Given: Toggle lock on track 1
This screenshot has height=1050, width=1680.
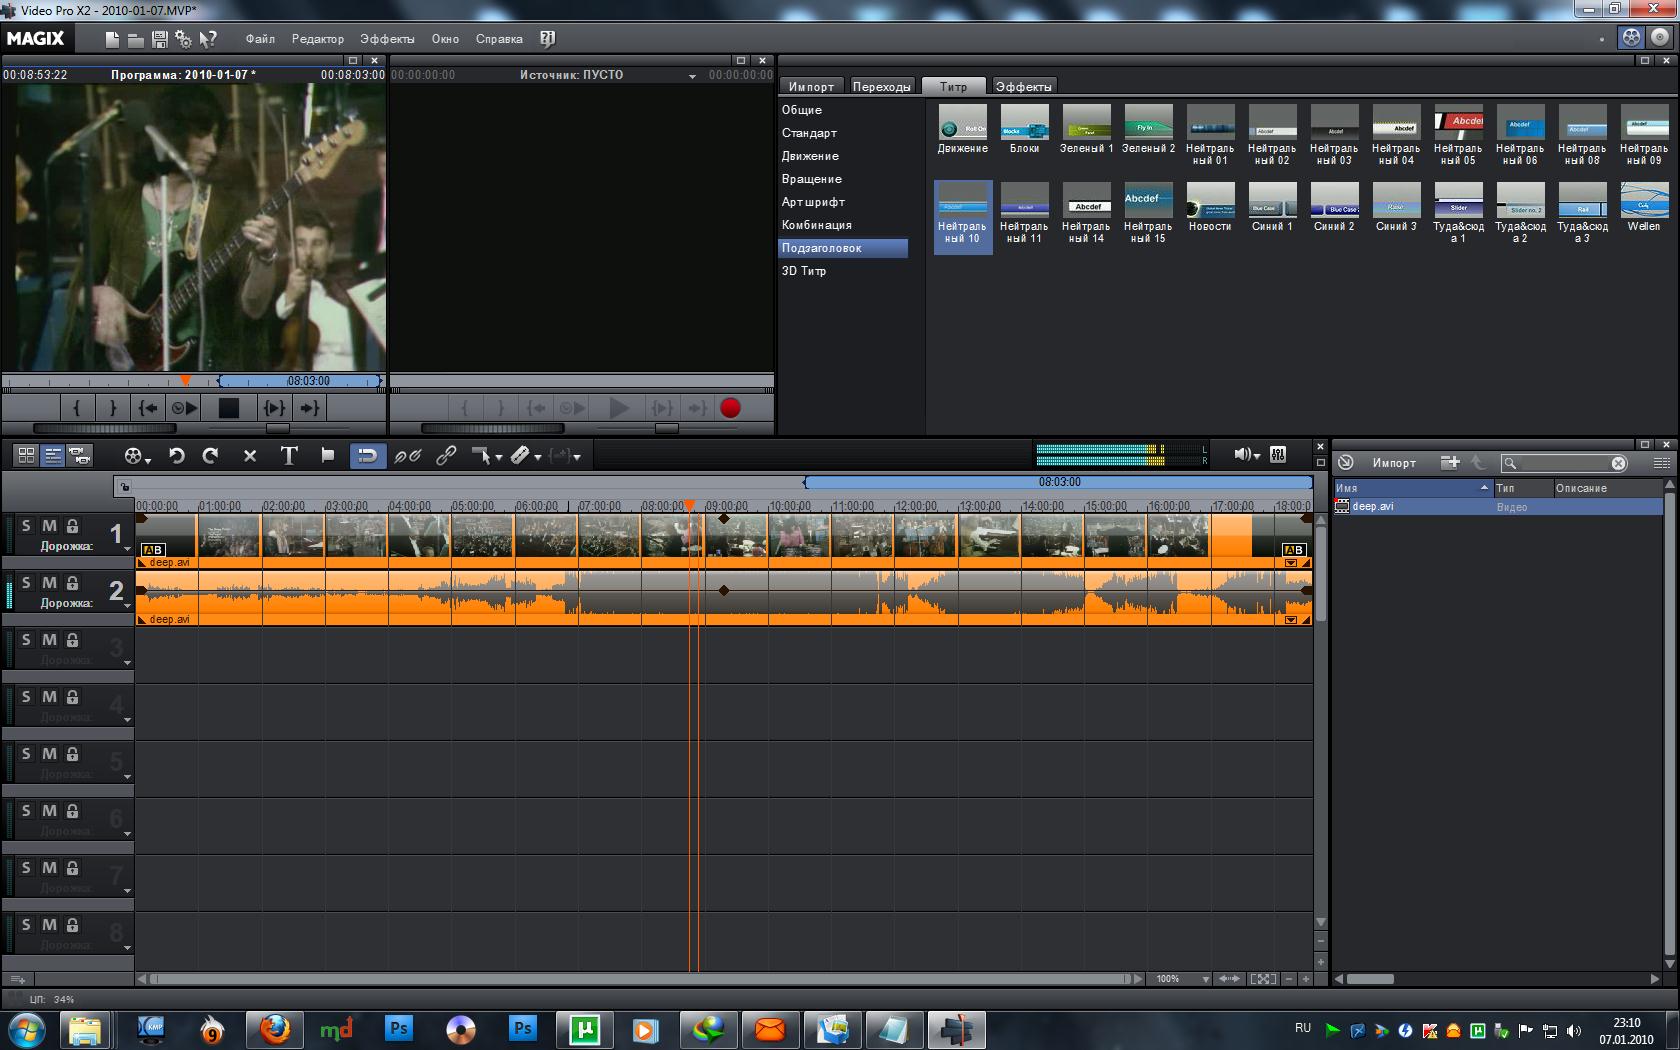Looking at the screenshot, I should (x=73, y=526).
